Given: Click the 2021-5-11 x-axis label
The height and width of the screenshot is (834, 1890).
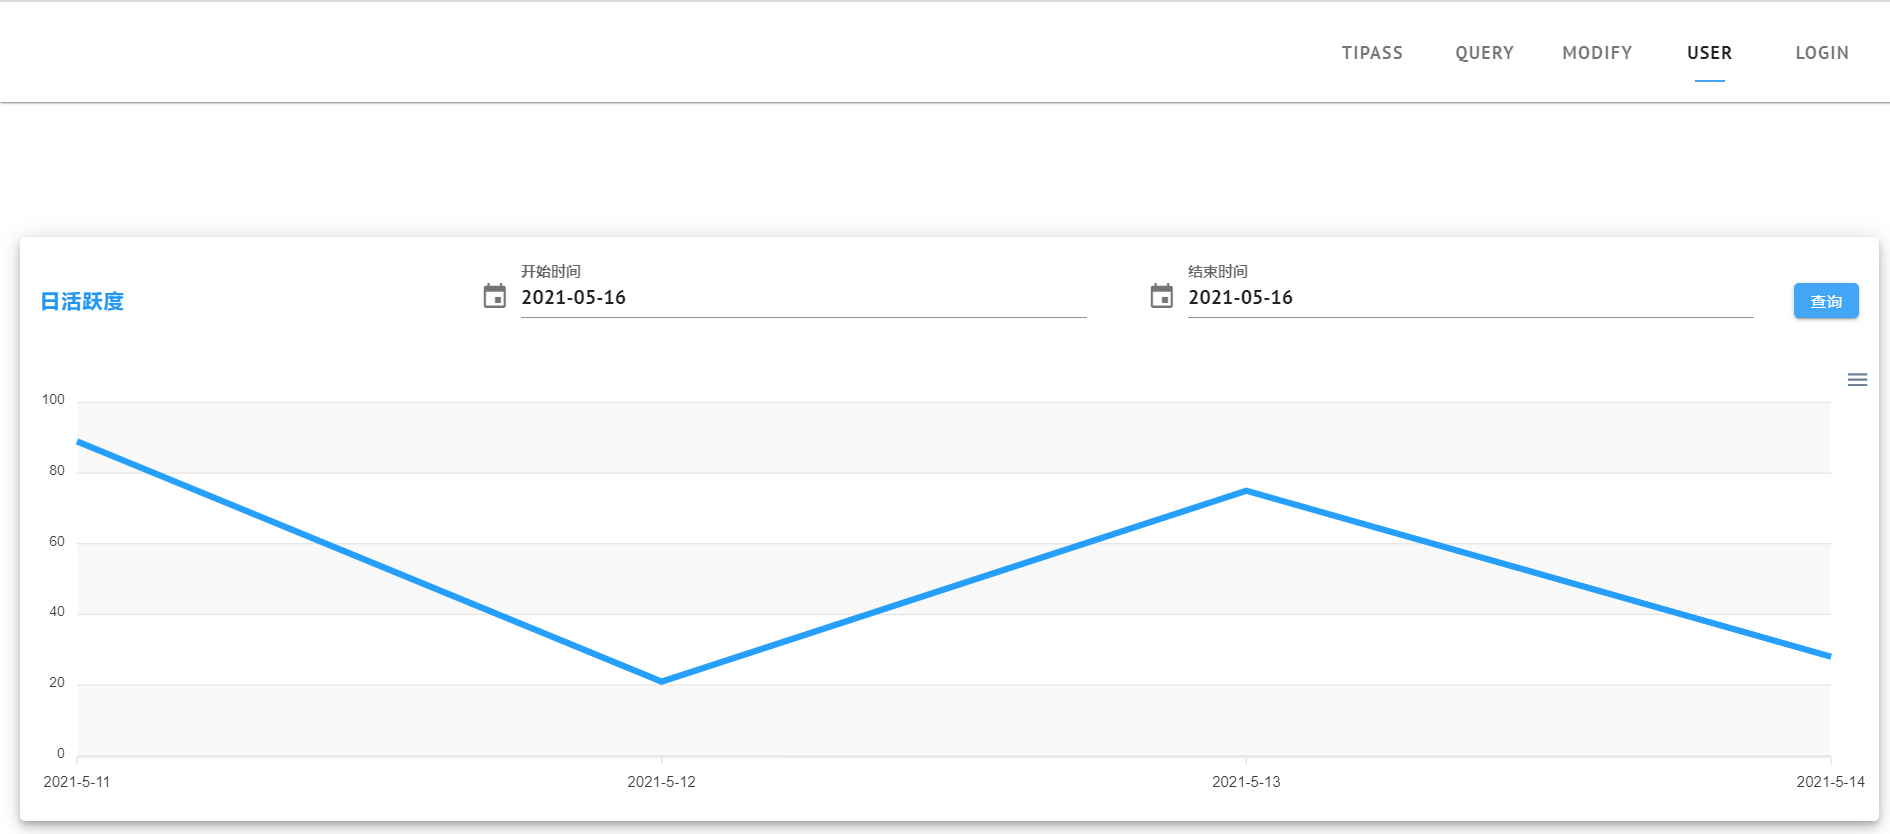Looking at the screenshot, I should click(x=77, y=782).
